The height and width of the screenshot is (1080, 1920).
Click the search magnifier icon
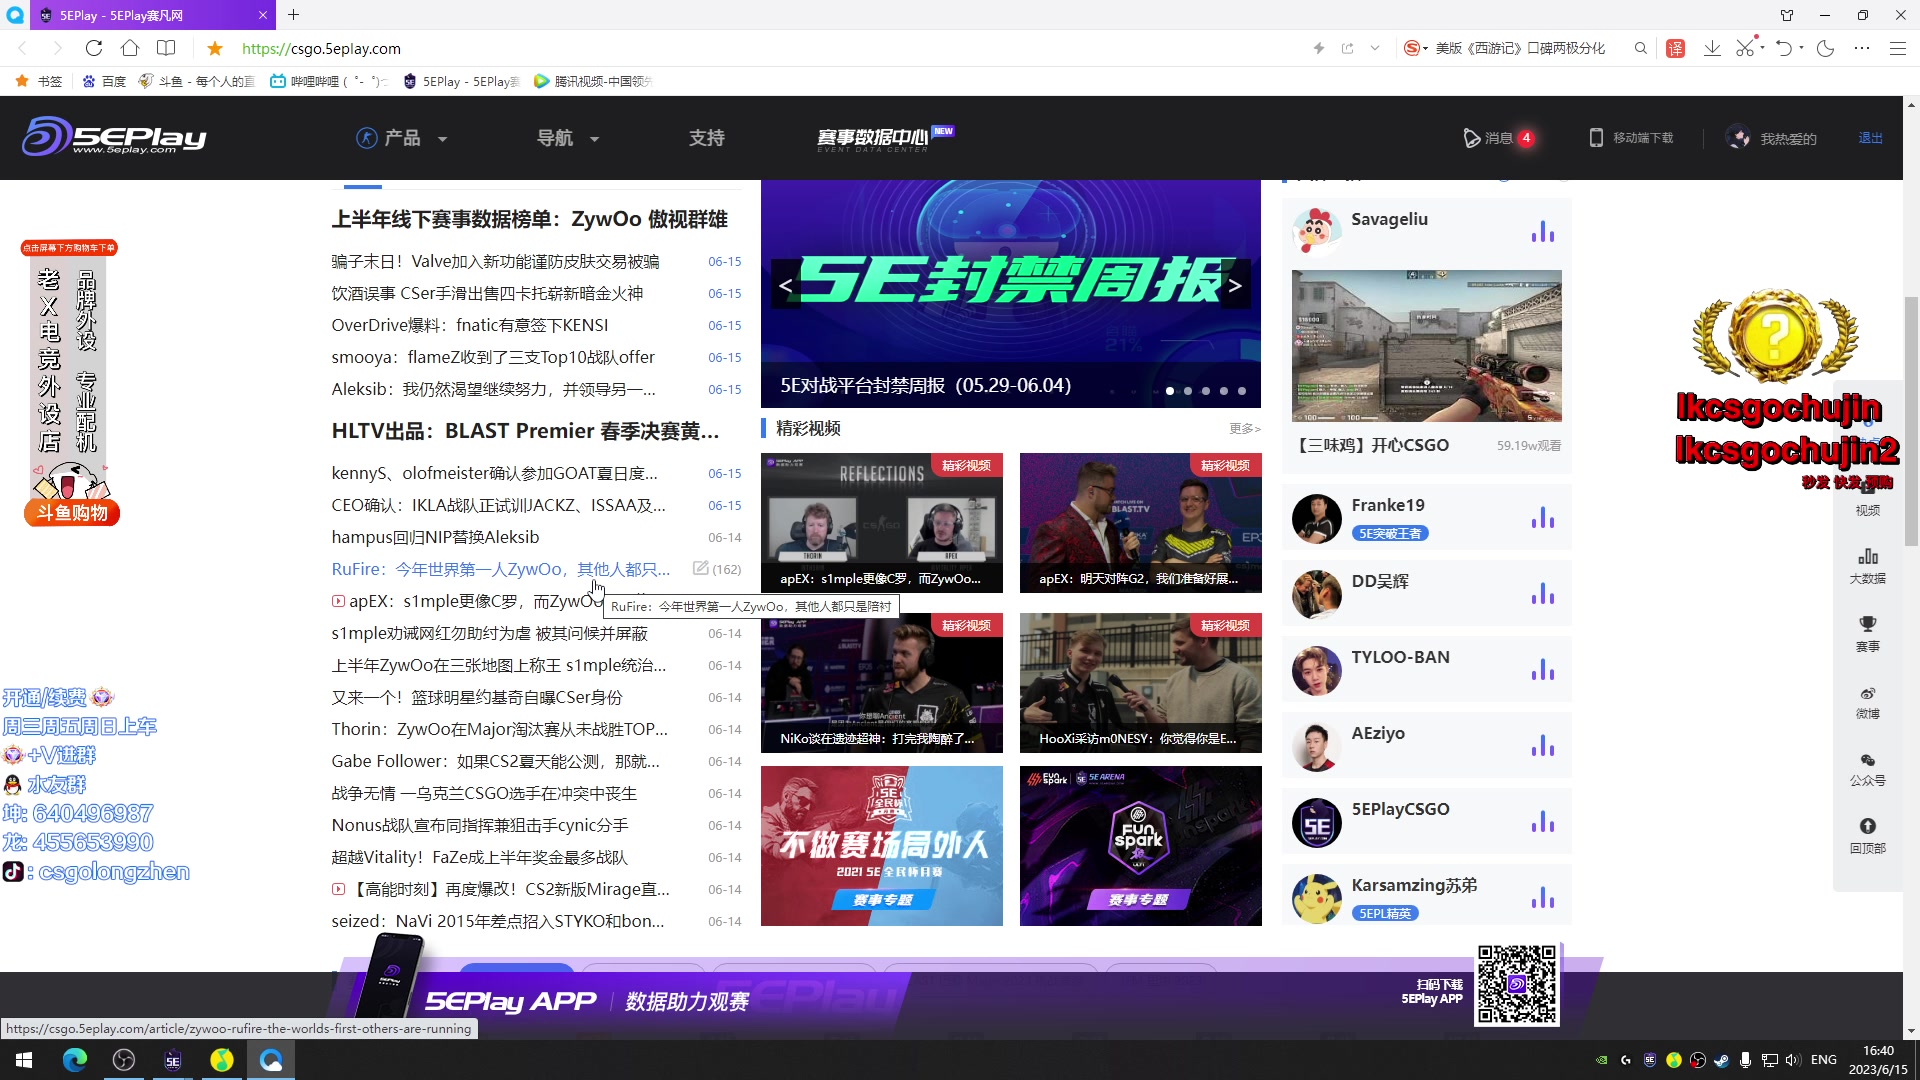(1640, 48)
